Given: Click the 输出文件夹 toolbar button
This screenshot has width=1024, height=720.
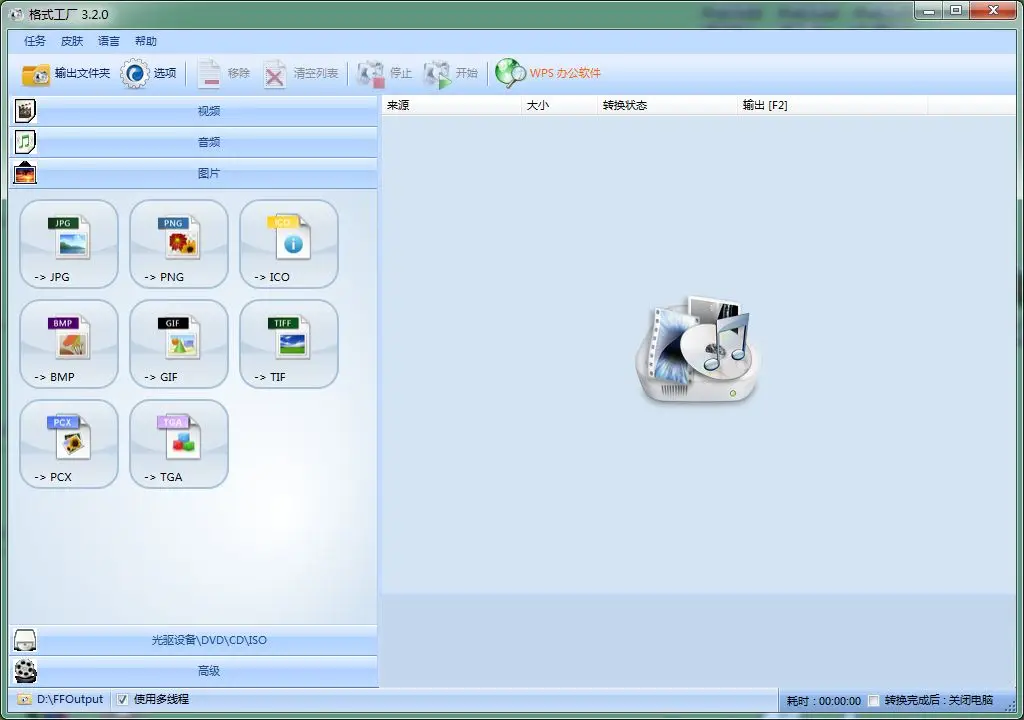Looking at the screenshot, I should click(66, 73).
